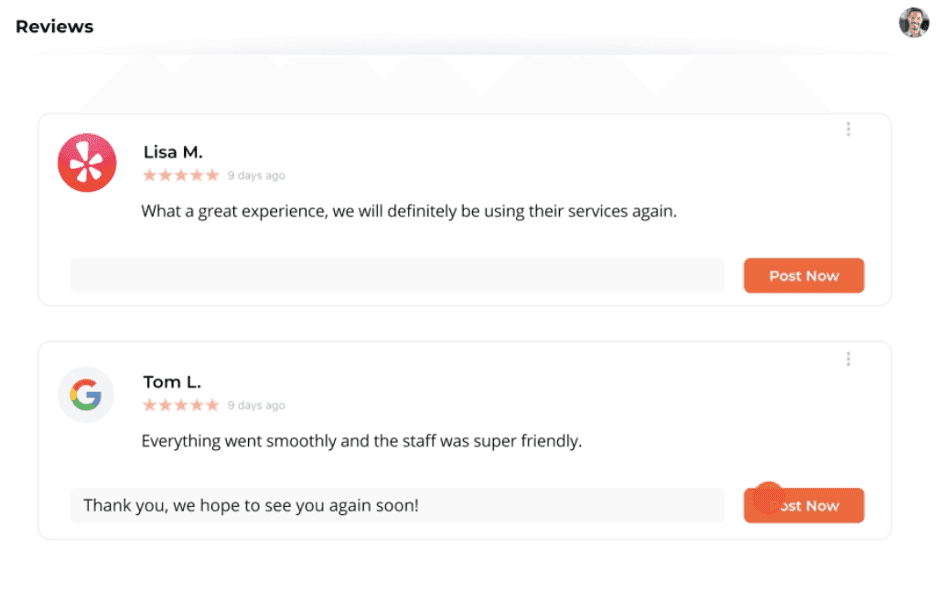Click Lisa M.'s reviewer name

click(x=172, y=151)
